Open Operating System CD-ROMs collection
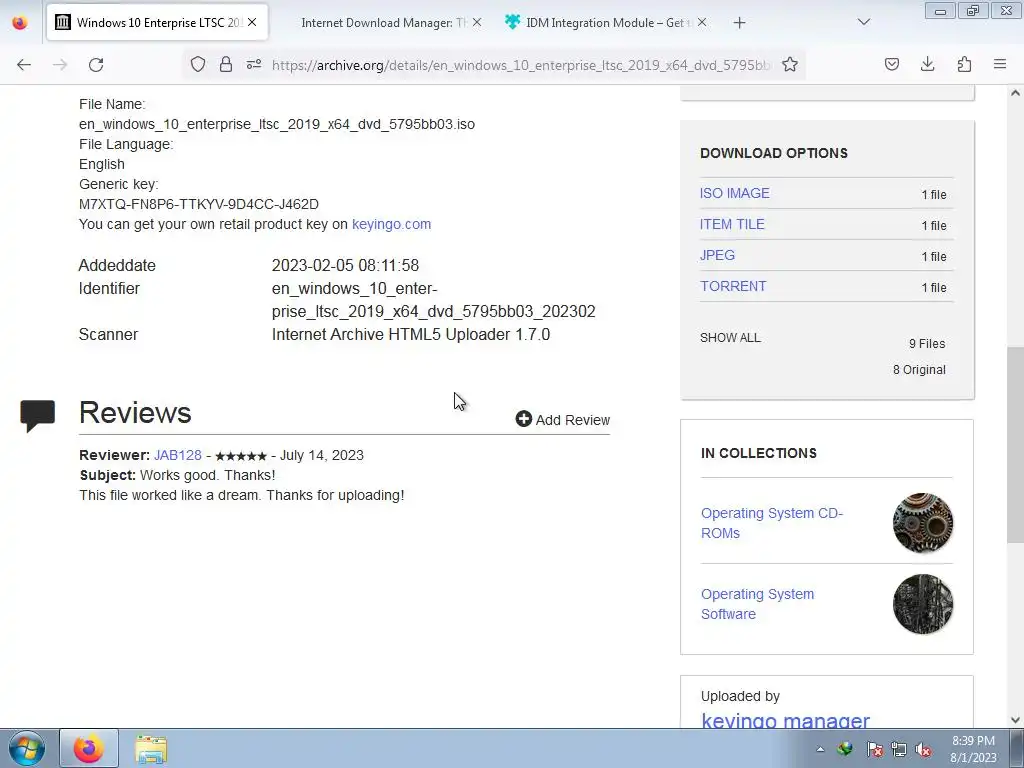1024x768 pixels. 772,523
